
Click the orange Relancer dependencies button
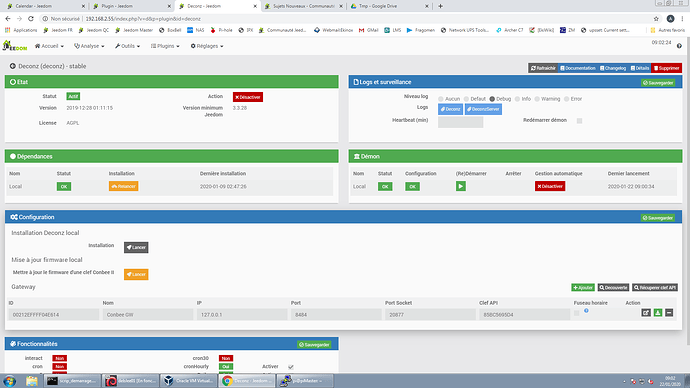[x=124, y=186]
